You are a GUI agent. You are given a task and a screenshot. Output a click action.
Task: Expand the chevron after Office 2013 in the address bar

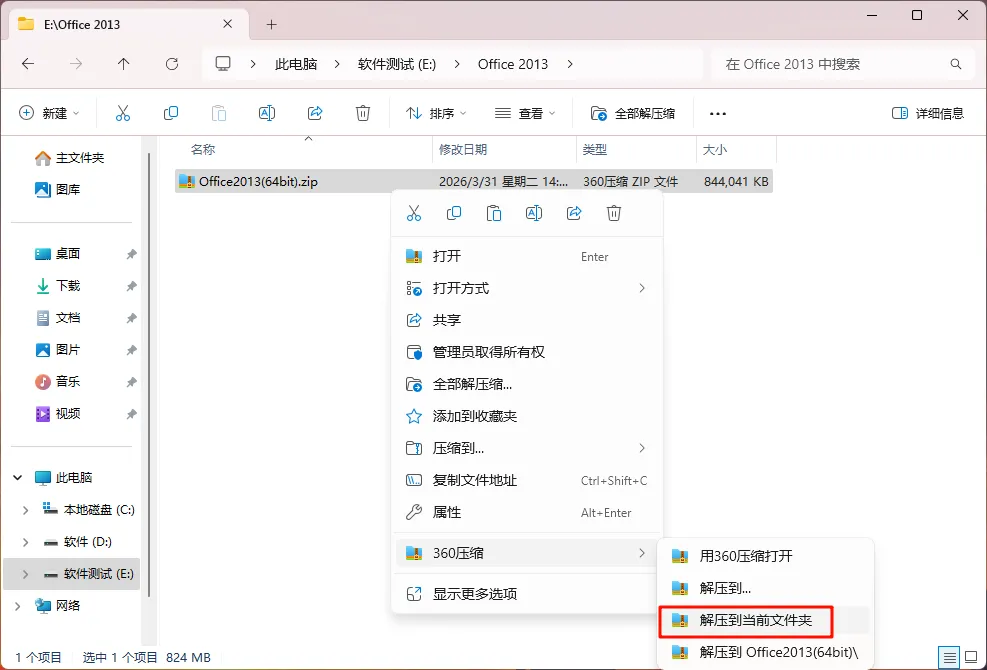tap(570, 64)
